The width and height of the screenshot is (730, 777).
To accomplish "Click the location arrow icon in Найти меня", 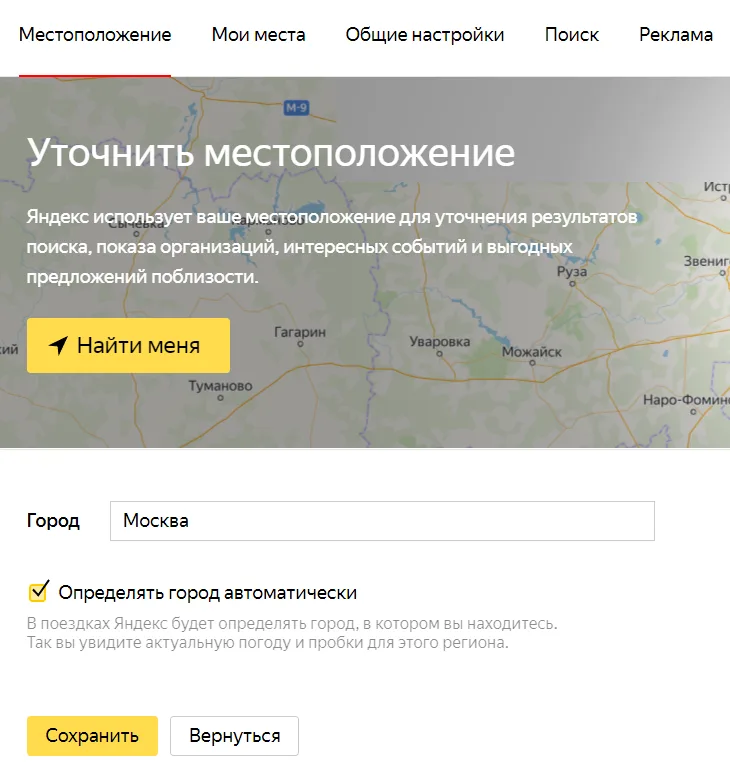I will point(58,345).
